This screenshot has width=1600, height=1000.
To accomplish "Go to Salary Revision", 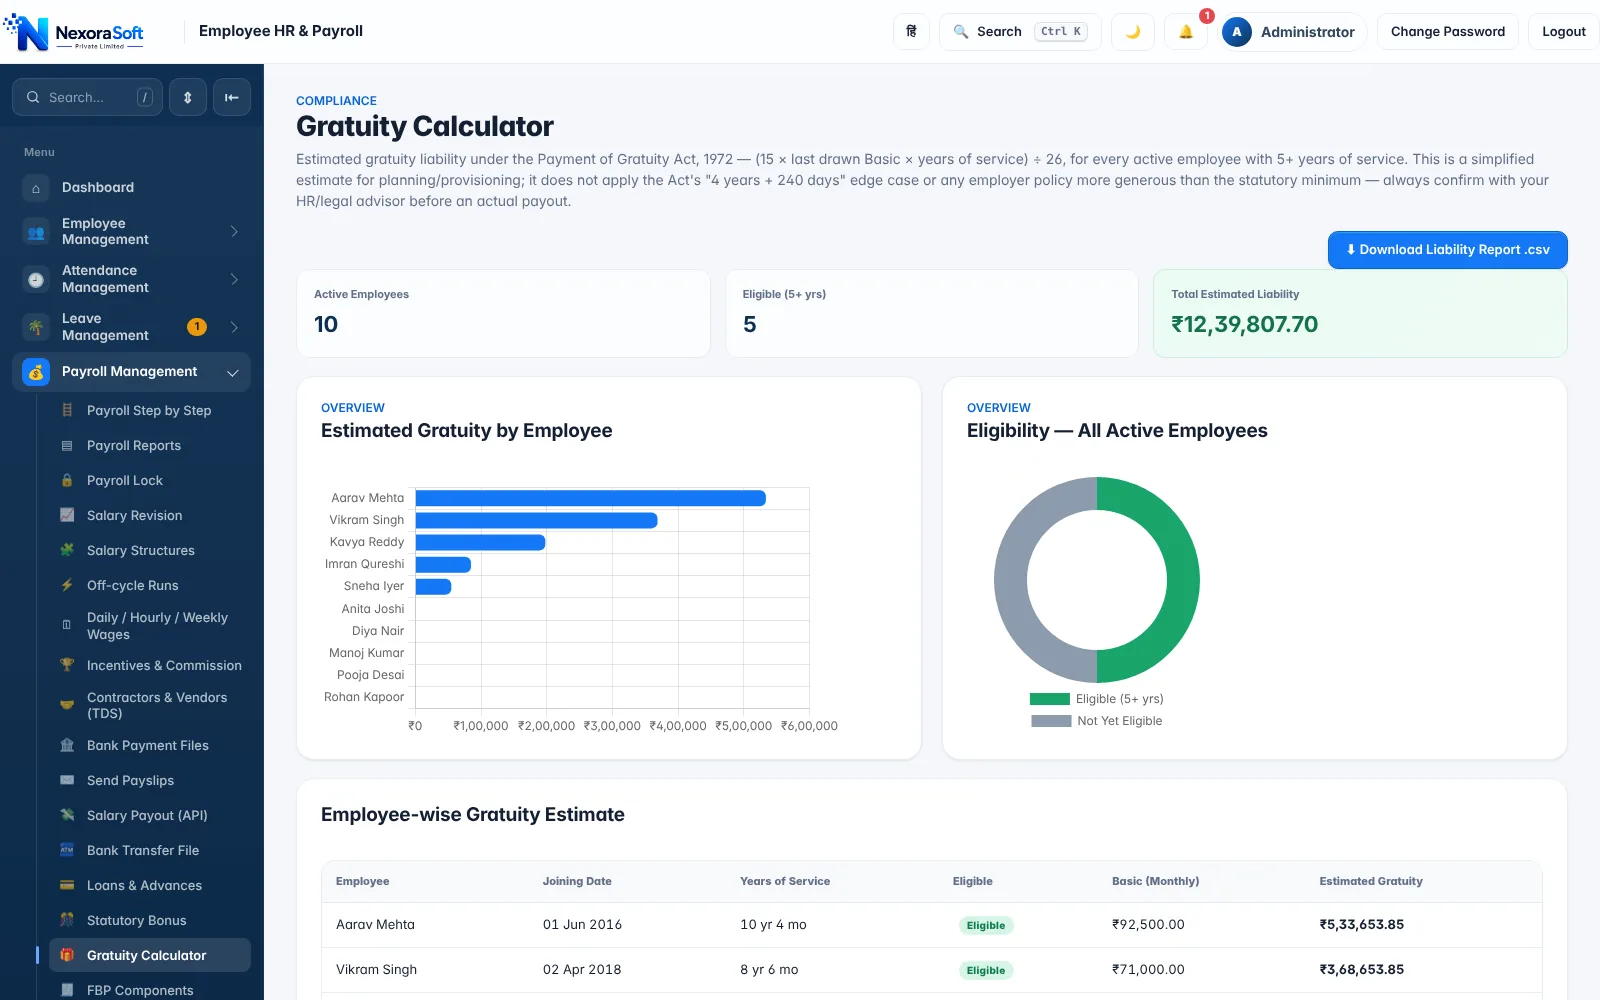I will 149,516.
